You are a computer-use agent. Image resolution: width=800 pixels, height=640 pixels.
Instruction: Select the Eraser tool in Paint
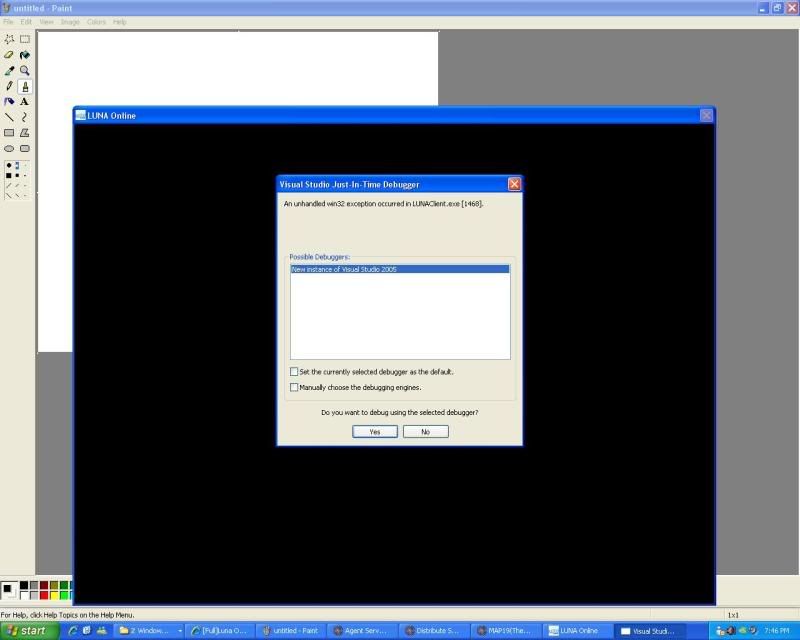[x=9, y=55]
